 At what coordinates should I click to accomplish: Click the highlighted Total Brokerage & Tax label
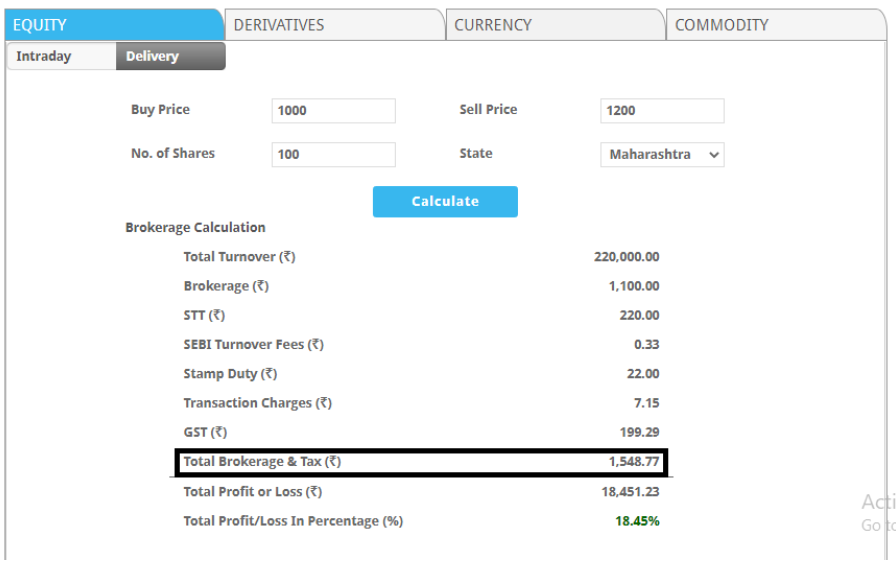click(x=262, y=462)
